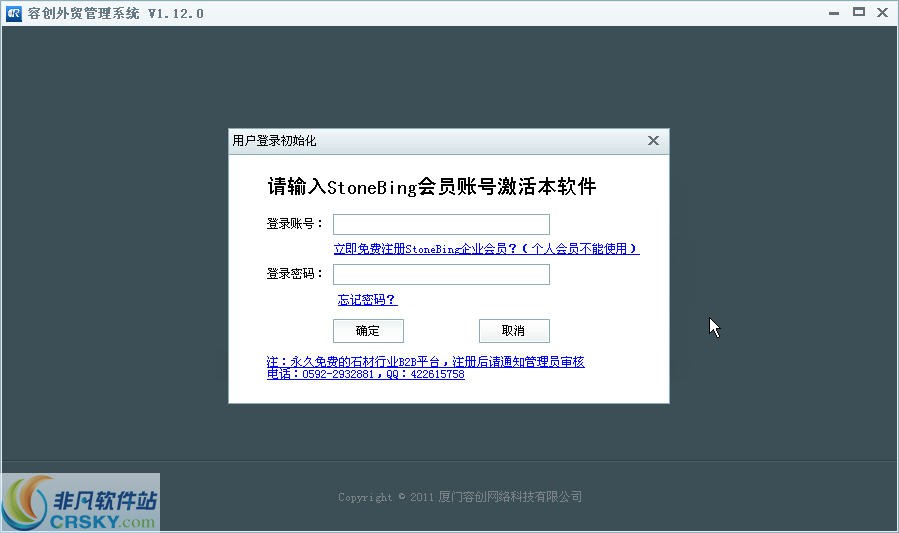
Task: Minimize the 容创外贸管理系统 window
Action: tap(834, 13)
